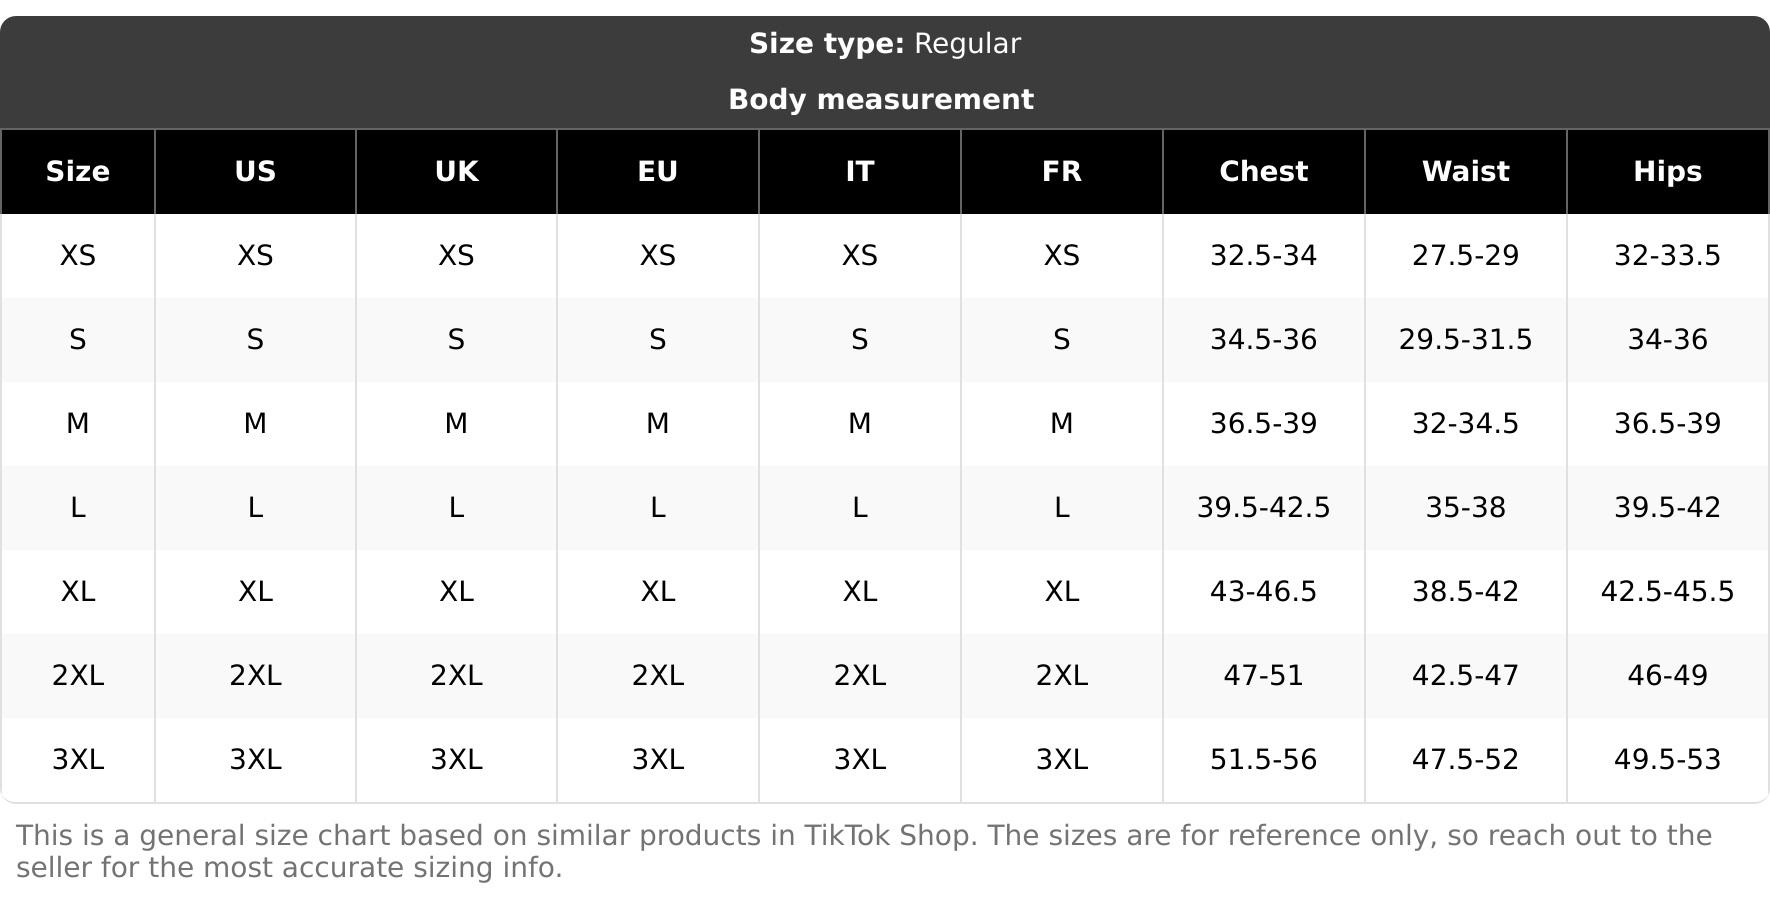Screen dimensions: 1770x900
Task: Click the FR column header
Action: pyautogui.click(x=1062, y=171)
